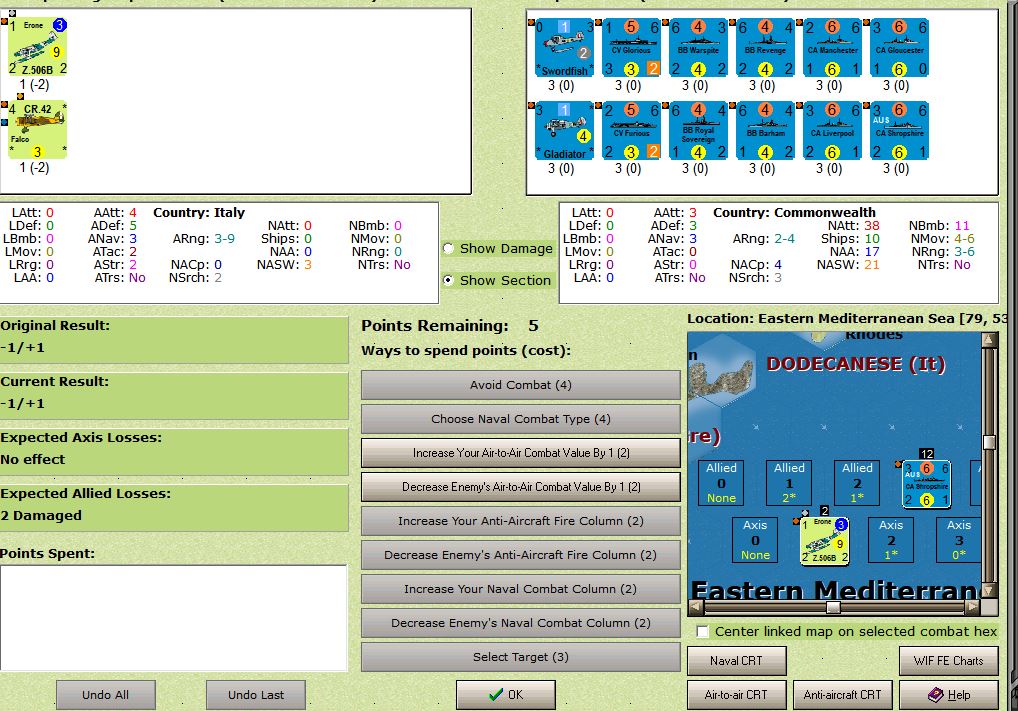Click the map's horizontal scrollbar thumb
Image resolution: width=1018 pixels, height=711 pixels.
point(833,608)
